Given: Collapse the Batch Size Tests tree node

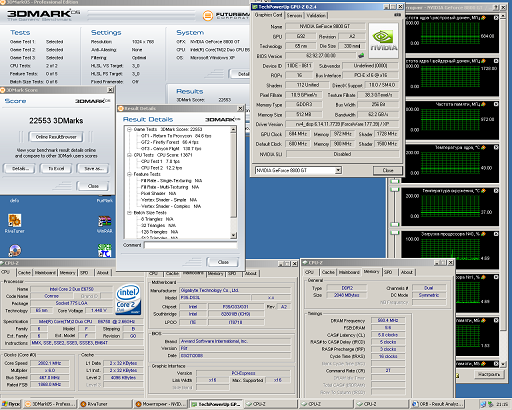Looking at the screenshot, I should click(129, 213).
